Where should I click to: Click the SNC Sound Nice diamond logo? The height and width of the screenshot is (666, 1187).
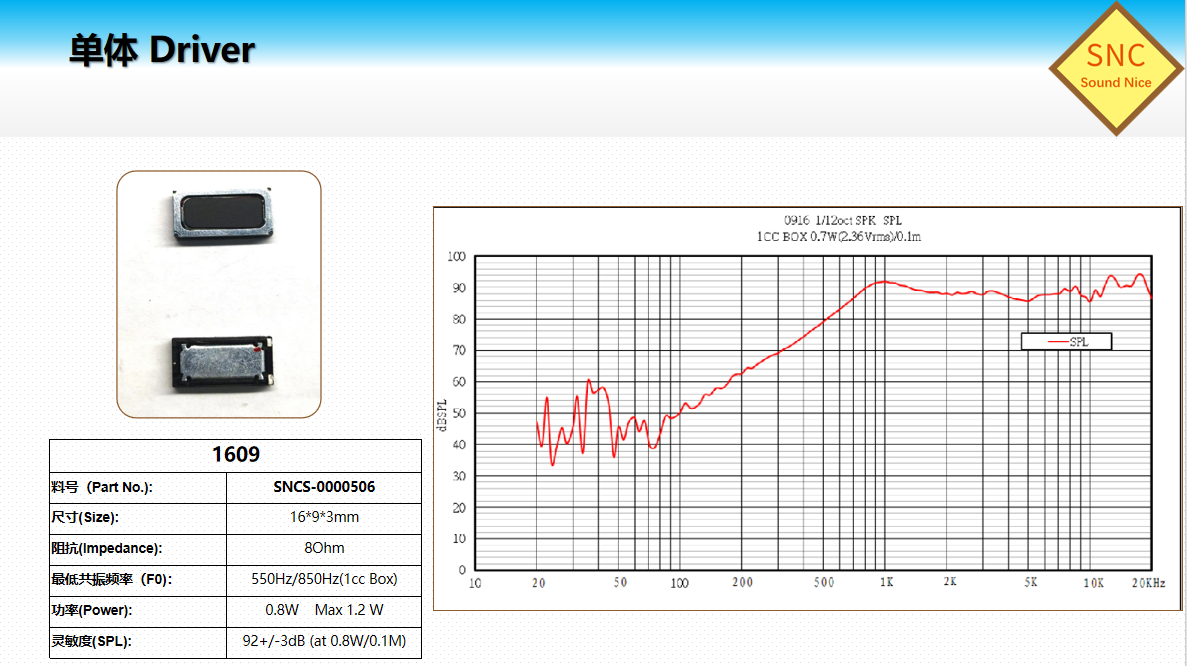[x=1115, y=68]
